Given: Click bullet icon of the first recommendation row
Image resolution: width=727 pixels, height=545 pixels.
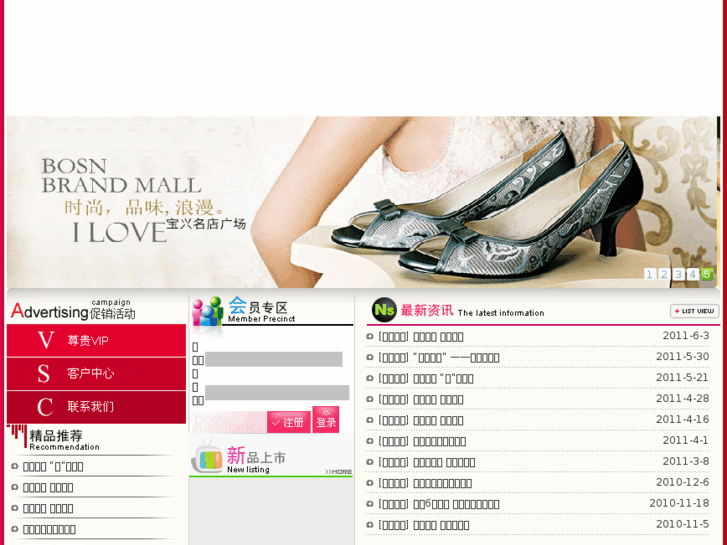Looking at the screenshot, I should [14, 467].
